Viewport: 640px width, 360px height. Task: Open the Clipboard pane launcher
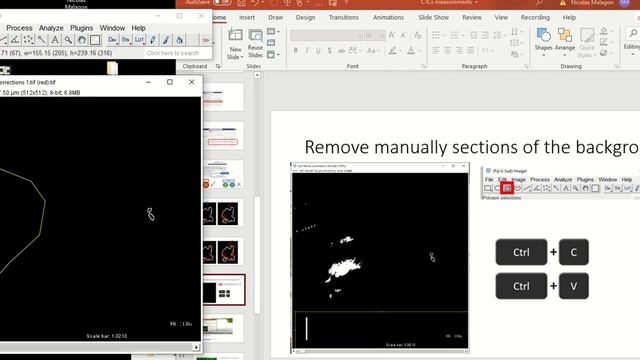(x=218, y=66)
